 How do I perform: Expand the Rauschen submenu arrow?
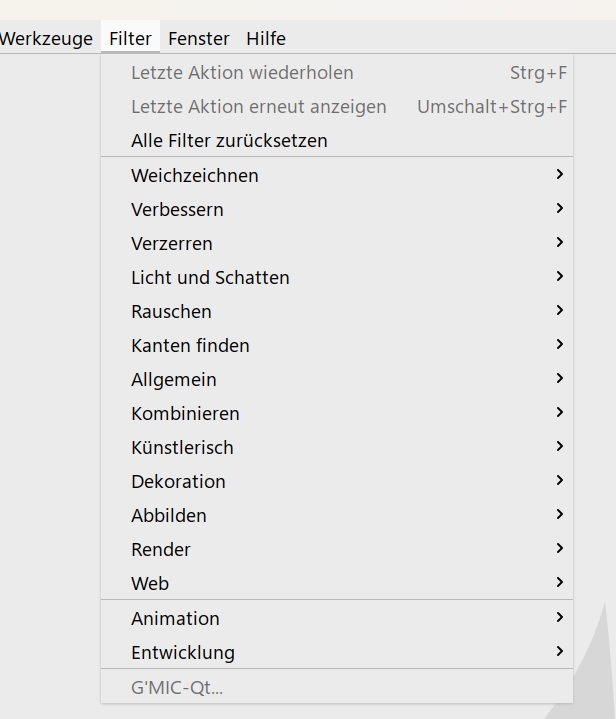pos(559,311)
